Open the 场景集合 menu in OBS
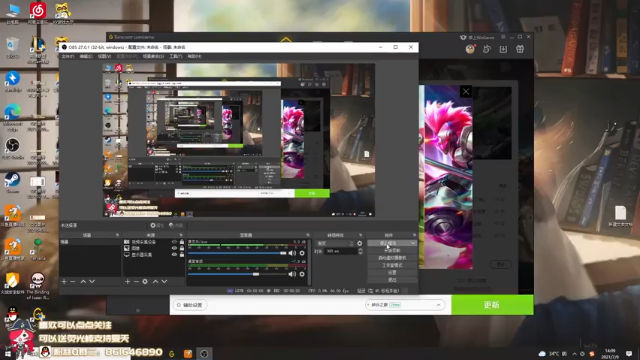The width and height of the screenshot is (640, 360). pos(153,56)
